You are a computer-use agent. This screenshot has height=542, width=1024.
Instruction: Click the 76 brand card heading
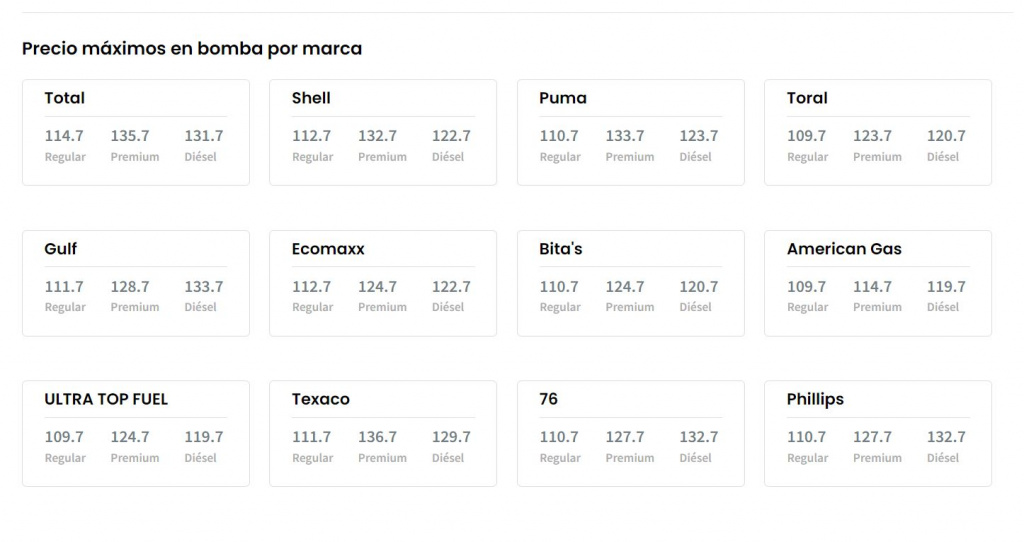(549, 399)
